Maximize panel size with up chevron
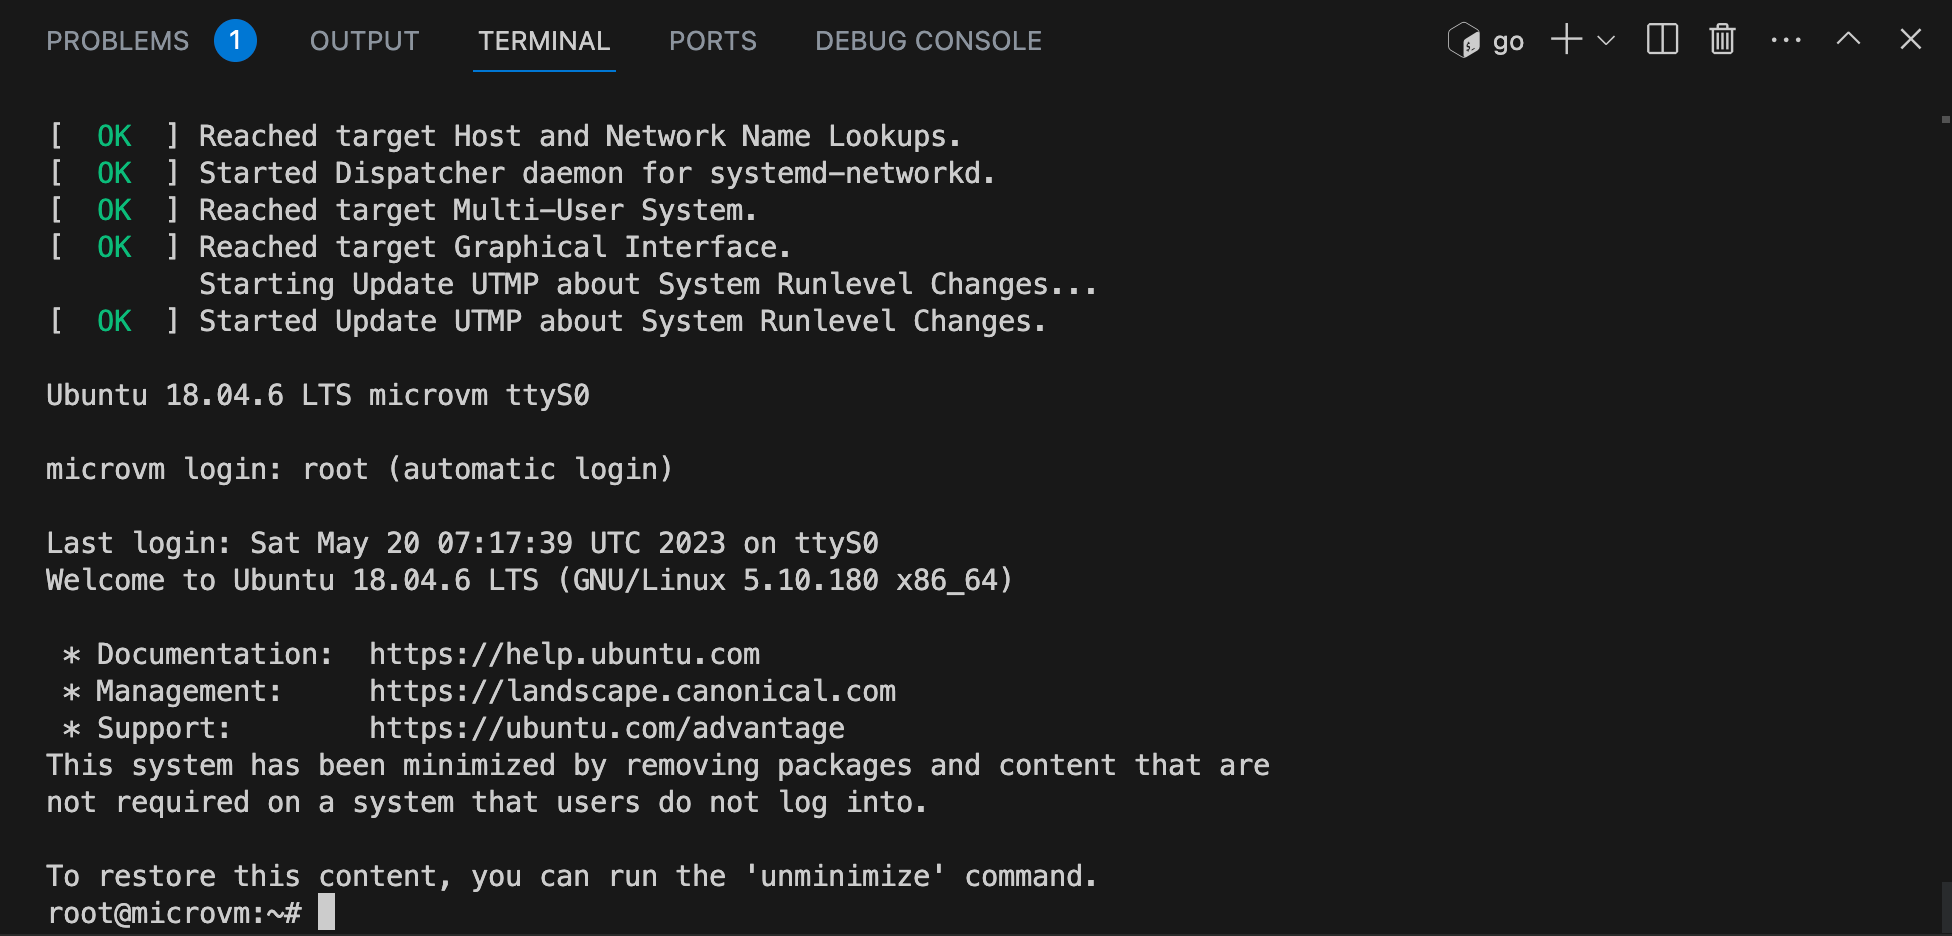The height and width of the screenshot is (936, 1952). [x=1848, y=39]
